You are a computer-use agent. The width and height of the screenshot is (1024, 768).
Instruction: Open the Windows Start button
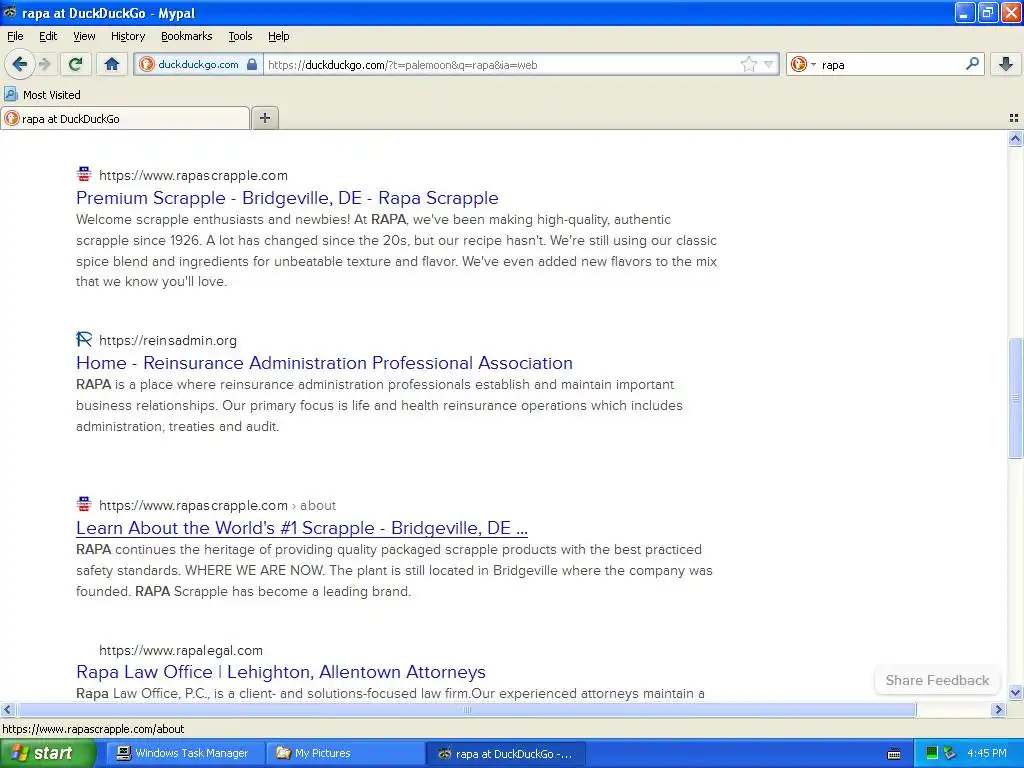click(x=48, y=753)
